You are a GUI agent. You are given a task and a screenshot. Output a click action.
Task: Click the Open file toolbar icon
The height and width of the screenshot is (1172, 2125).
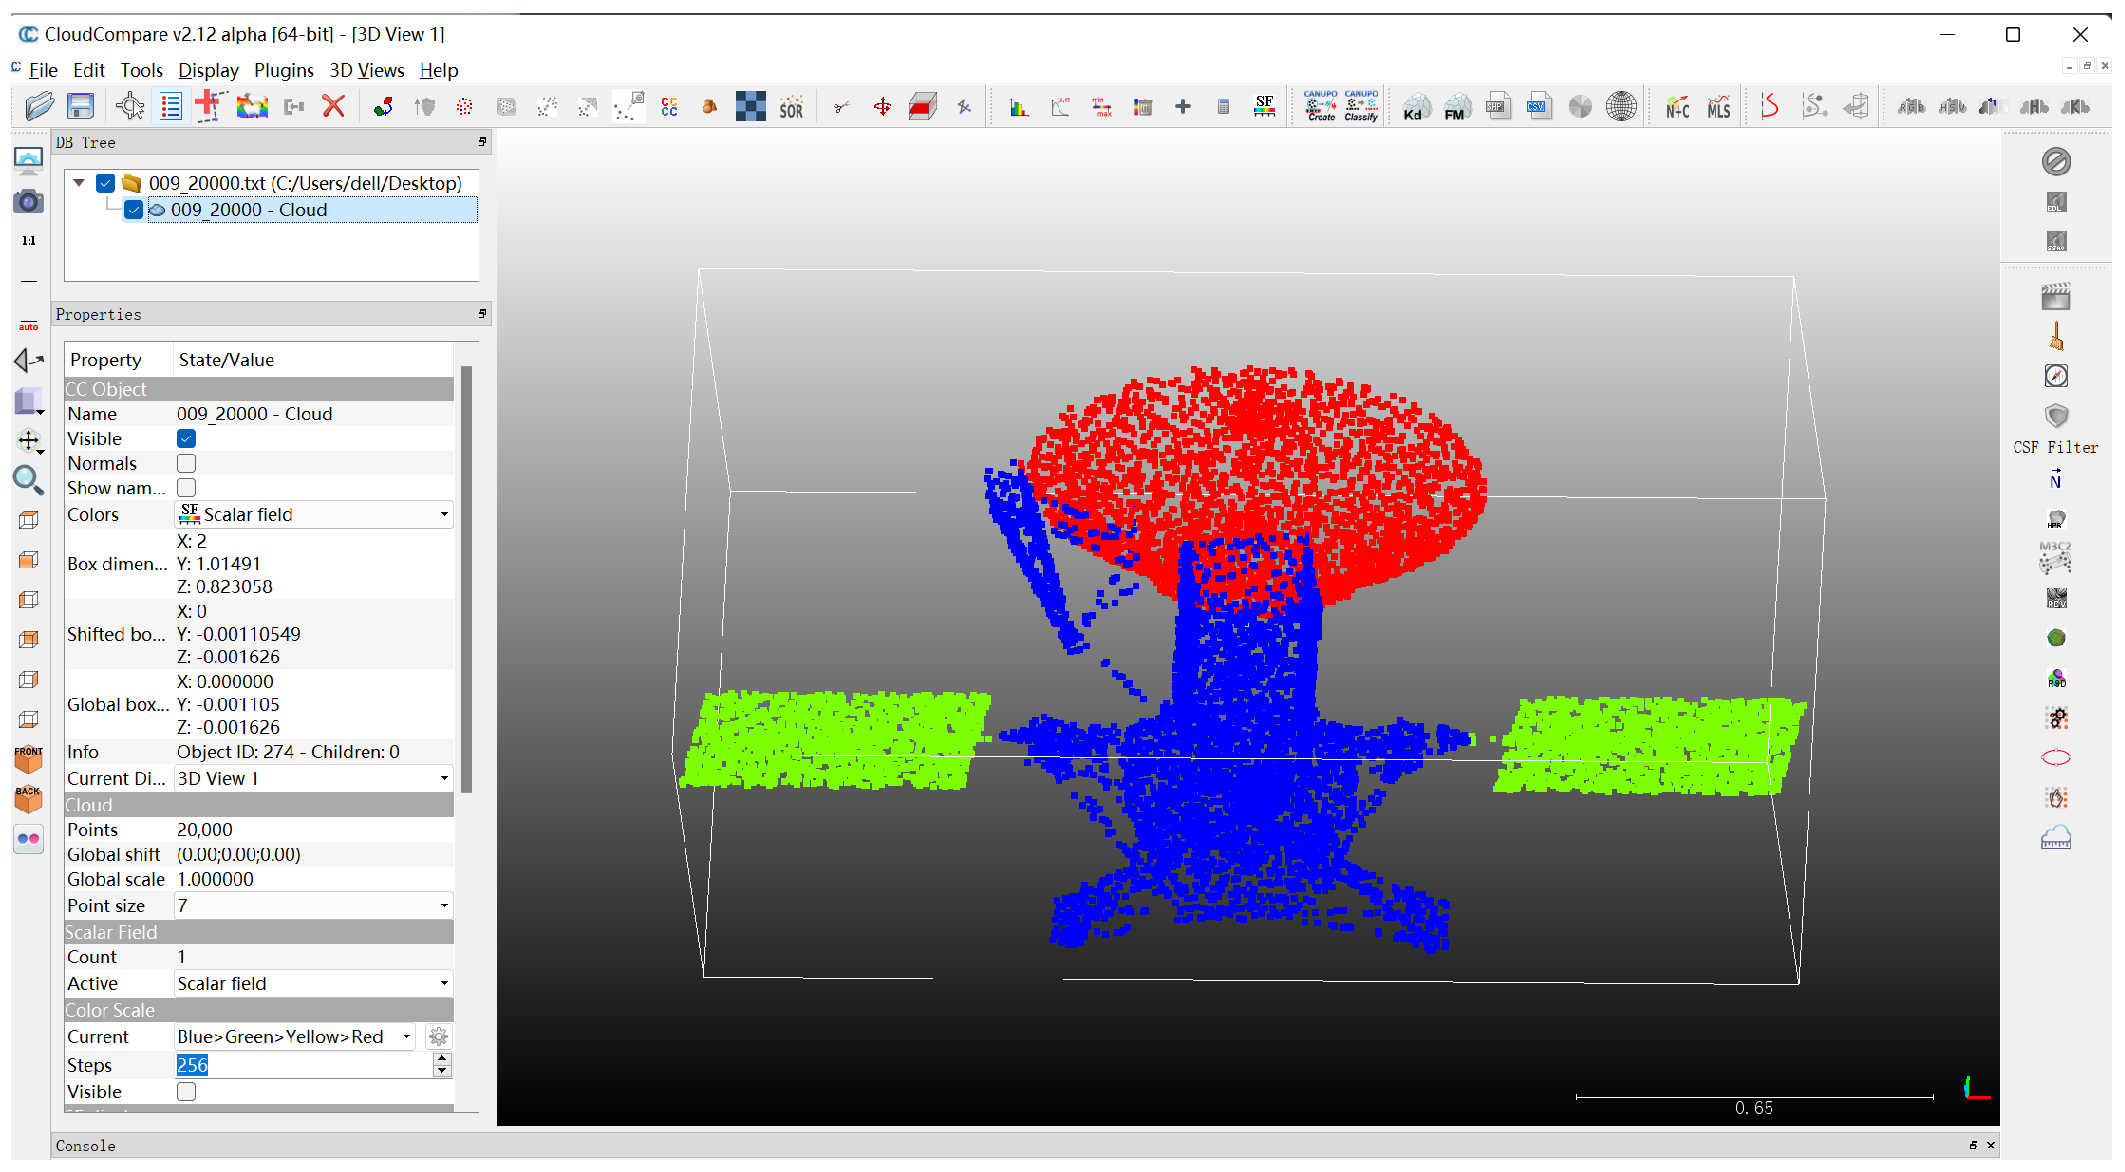click(38, 106)
